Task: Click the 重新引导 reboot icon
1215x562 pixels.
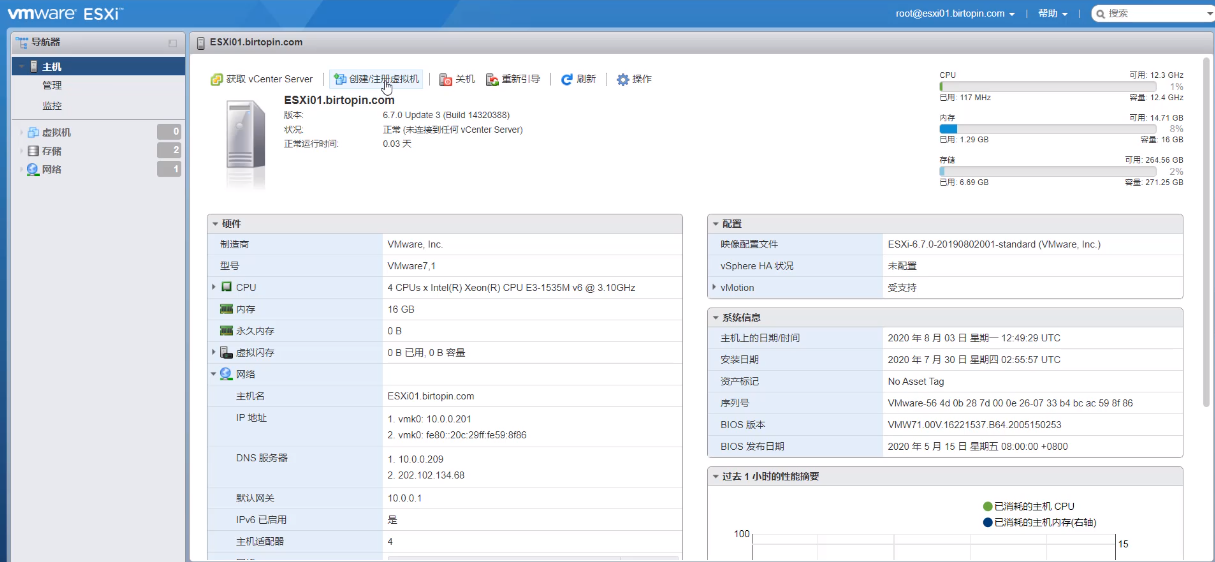Action: (492, 79)
